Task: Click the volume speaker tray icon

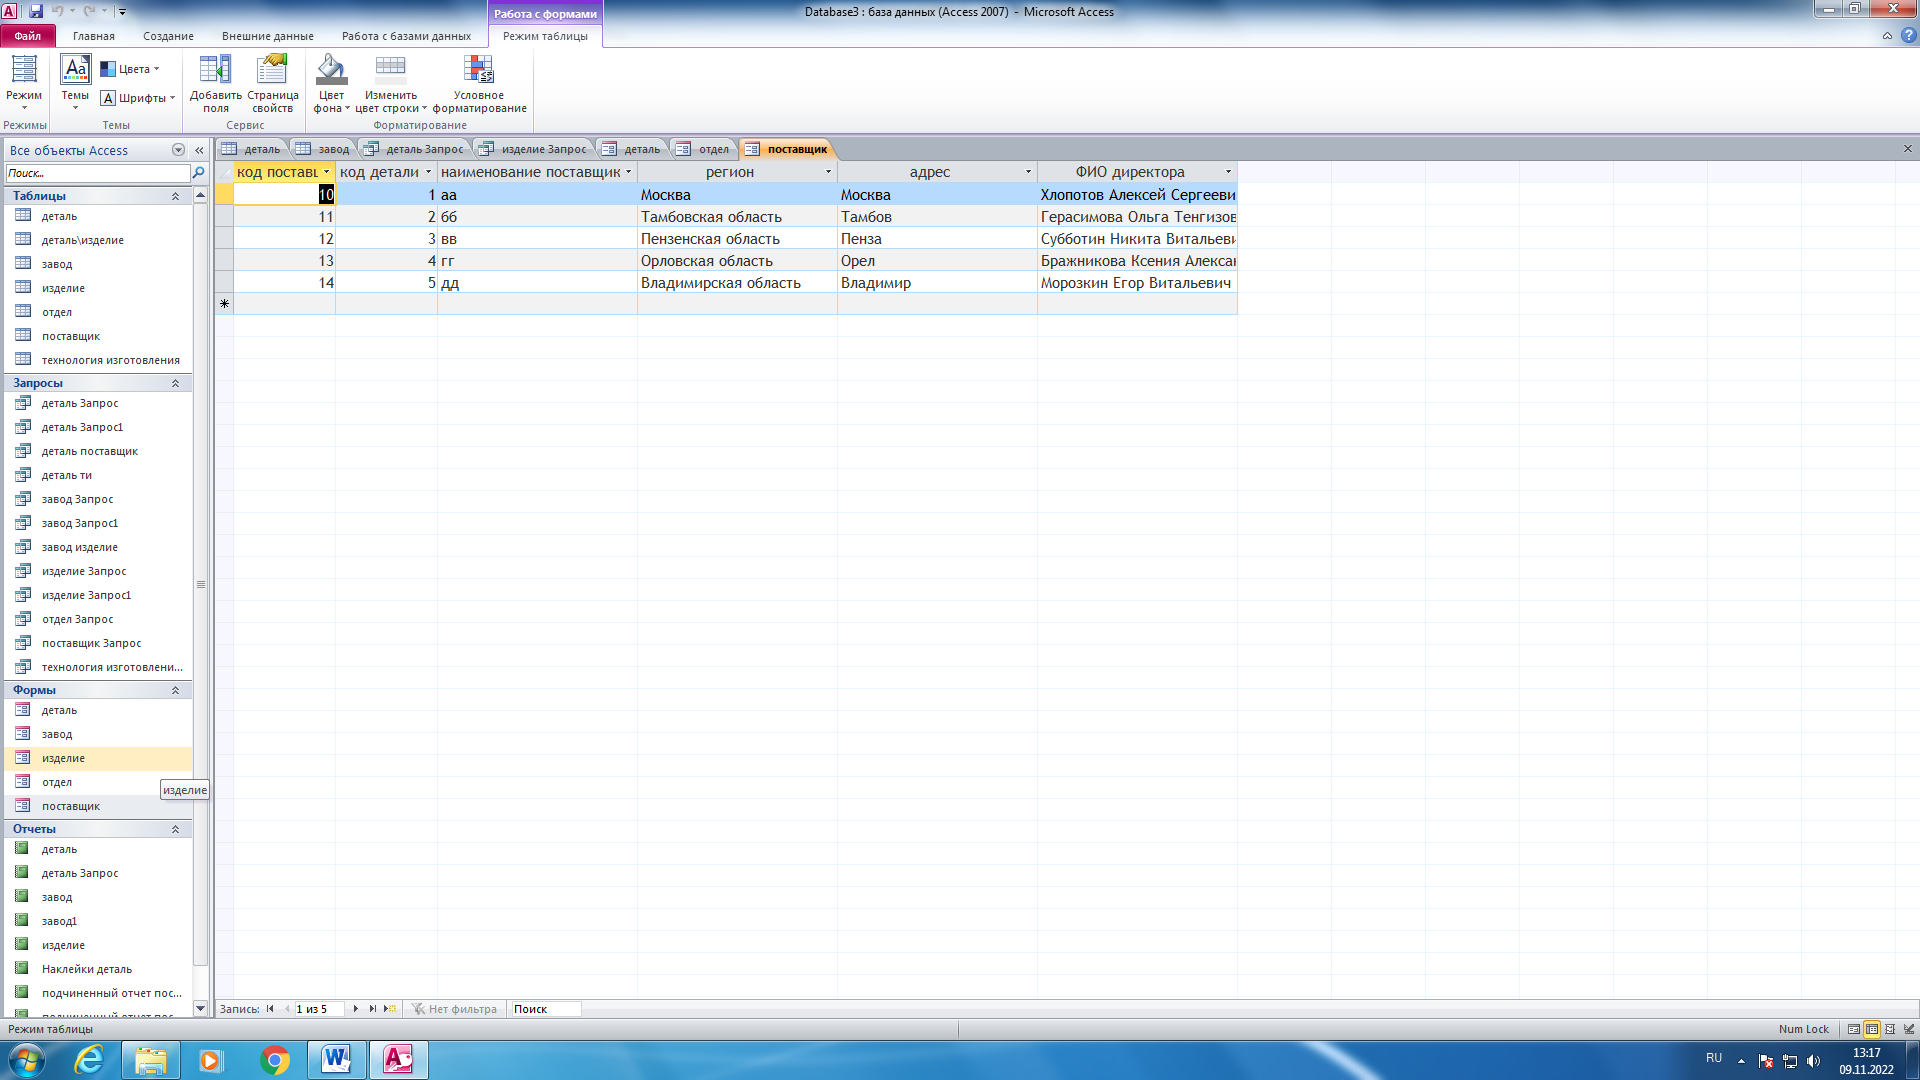Action: tap(1813, 1061)
